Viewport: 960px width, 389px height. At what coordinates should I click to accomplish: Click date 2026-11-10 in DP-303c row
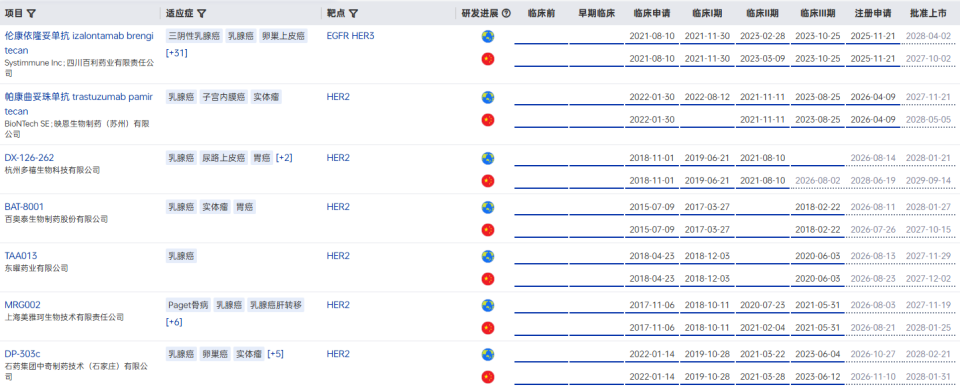(x=873, y=377)
